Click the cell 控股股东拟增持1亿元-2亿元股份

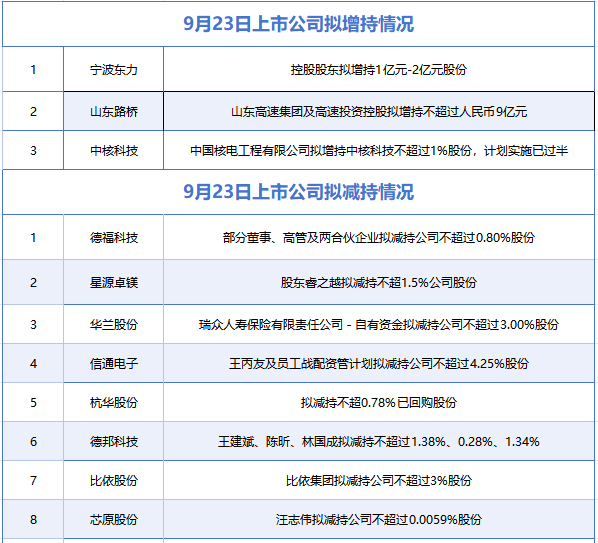coord(379,69)
